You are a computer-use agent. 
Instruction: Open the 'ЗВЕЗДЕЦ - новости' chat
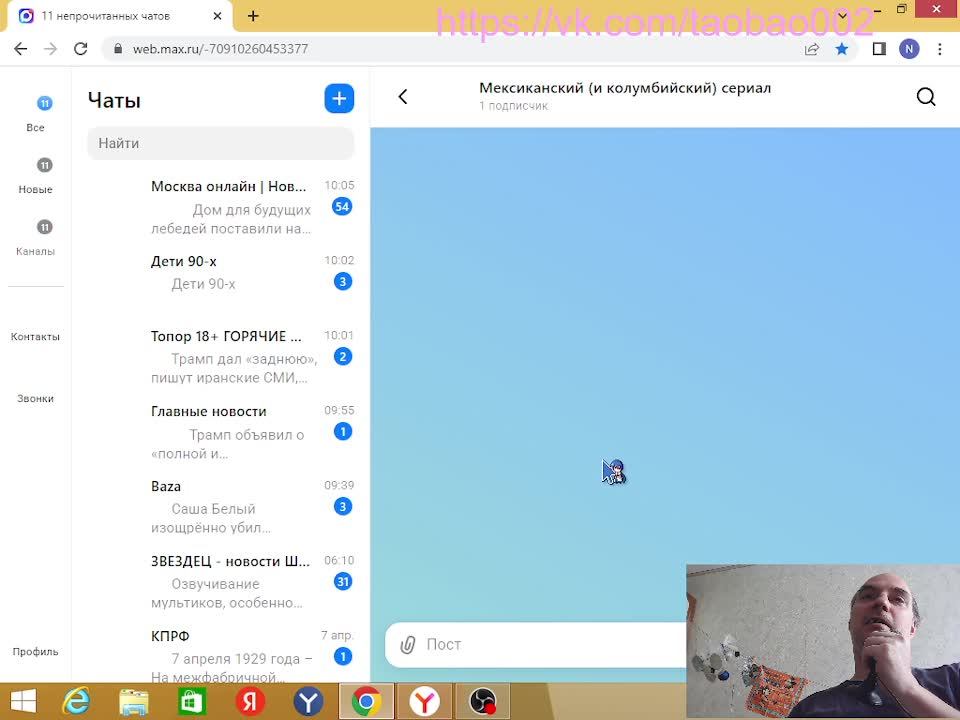click(220, 582)
